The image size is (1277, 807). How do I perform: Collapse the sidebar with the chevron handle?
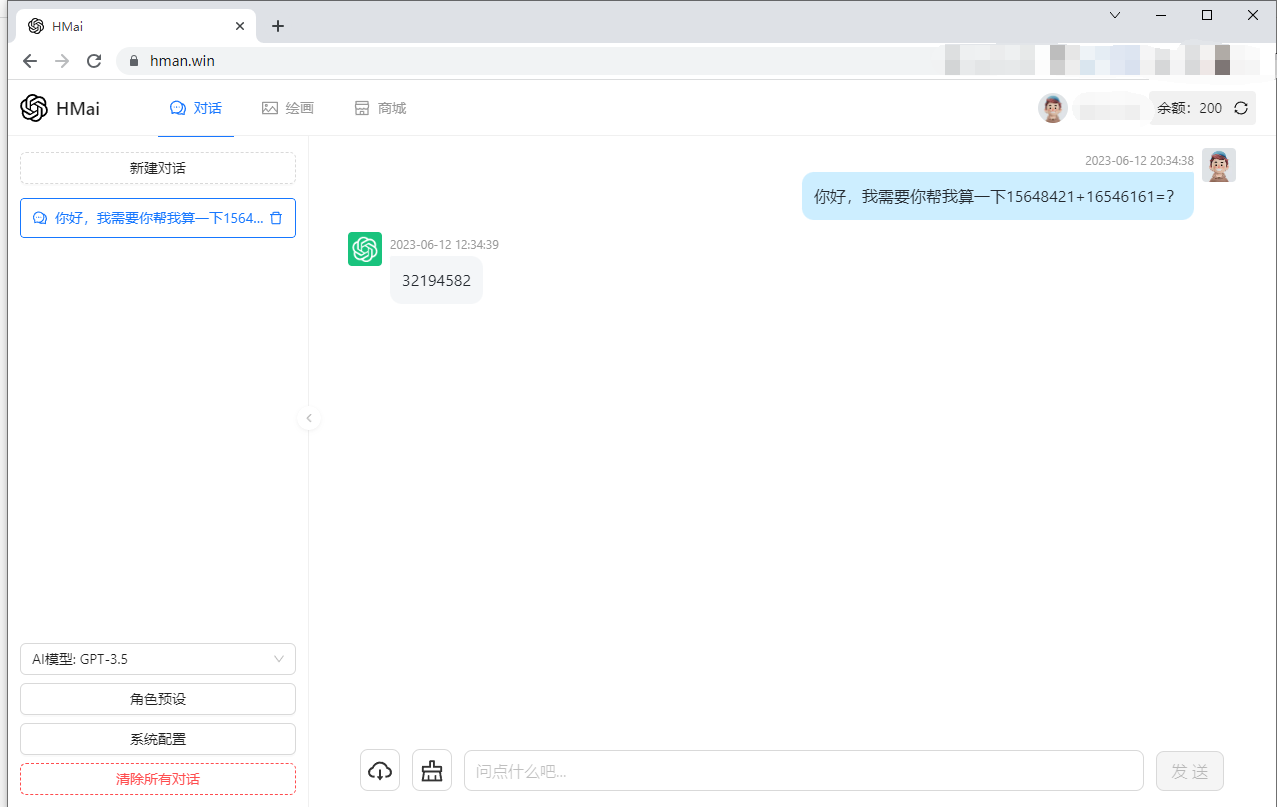click(x=309, y=418)
